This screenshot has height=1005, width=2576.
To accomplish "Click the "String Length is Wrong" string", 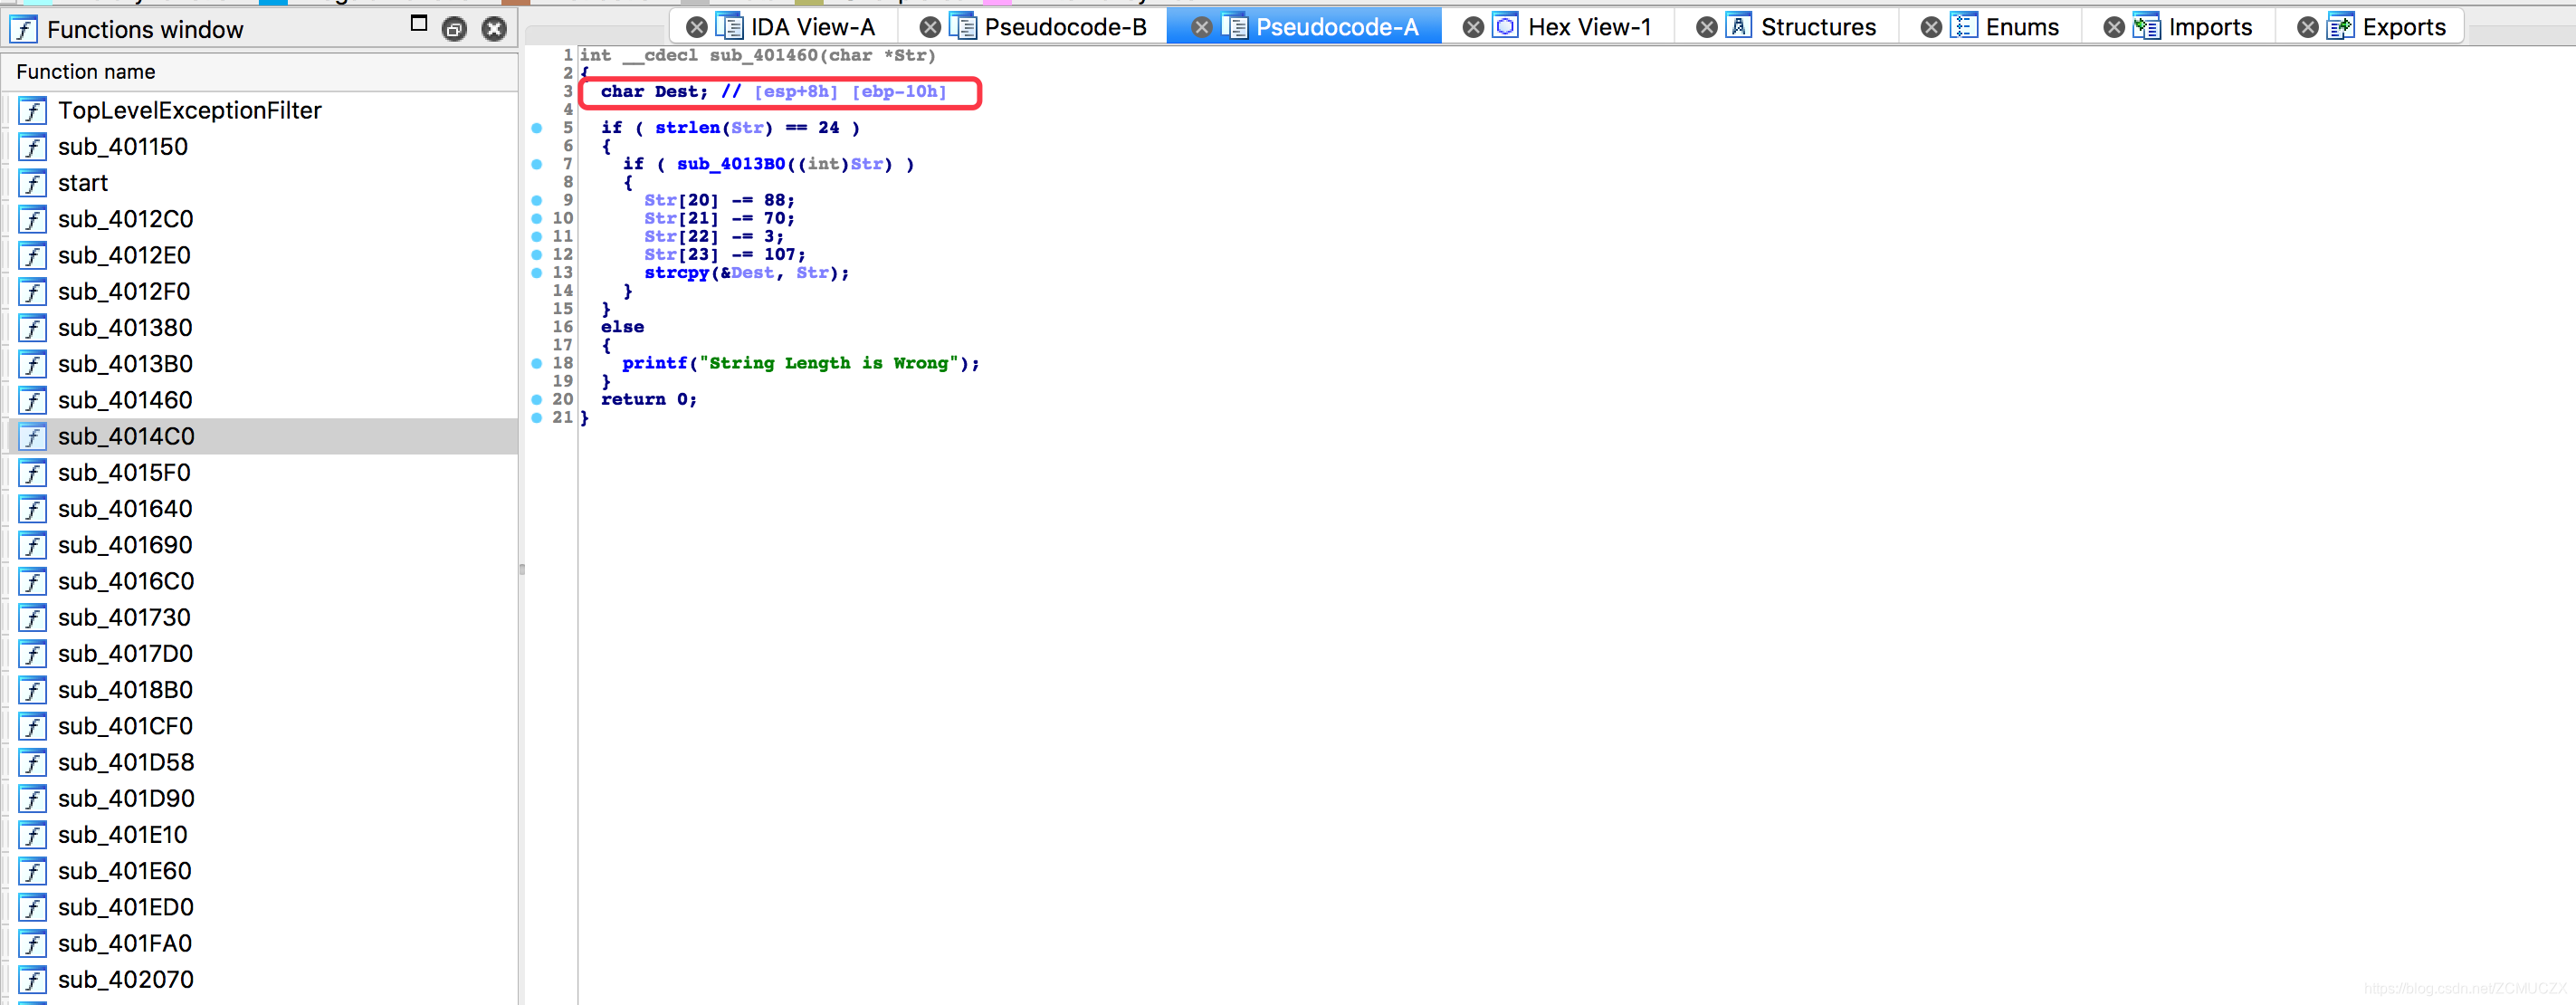I will 828,363.
